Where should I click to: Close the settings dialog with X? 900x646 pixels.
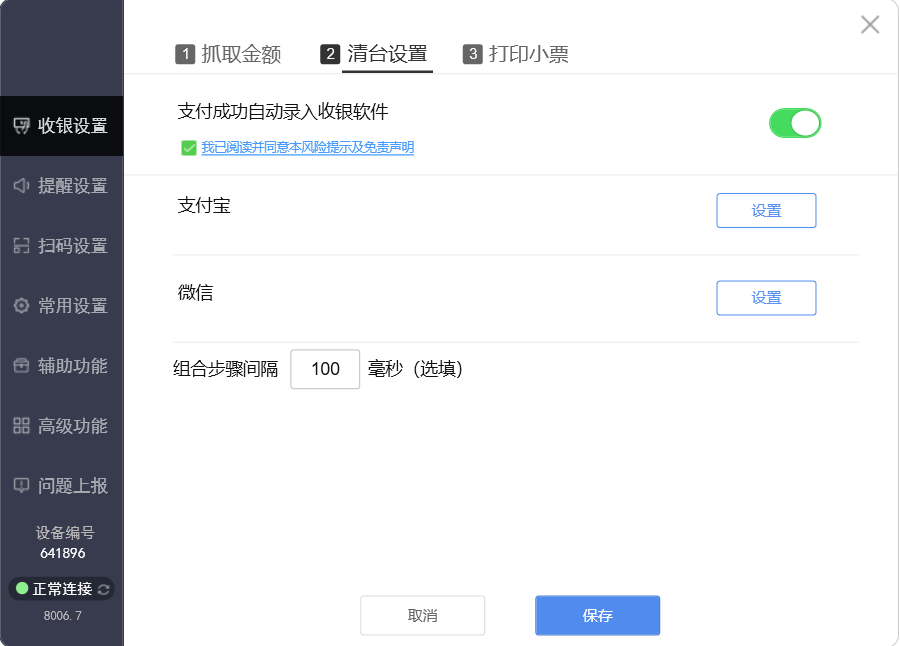coord(870,25)
